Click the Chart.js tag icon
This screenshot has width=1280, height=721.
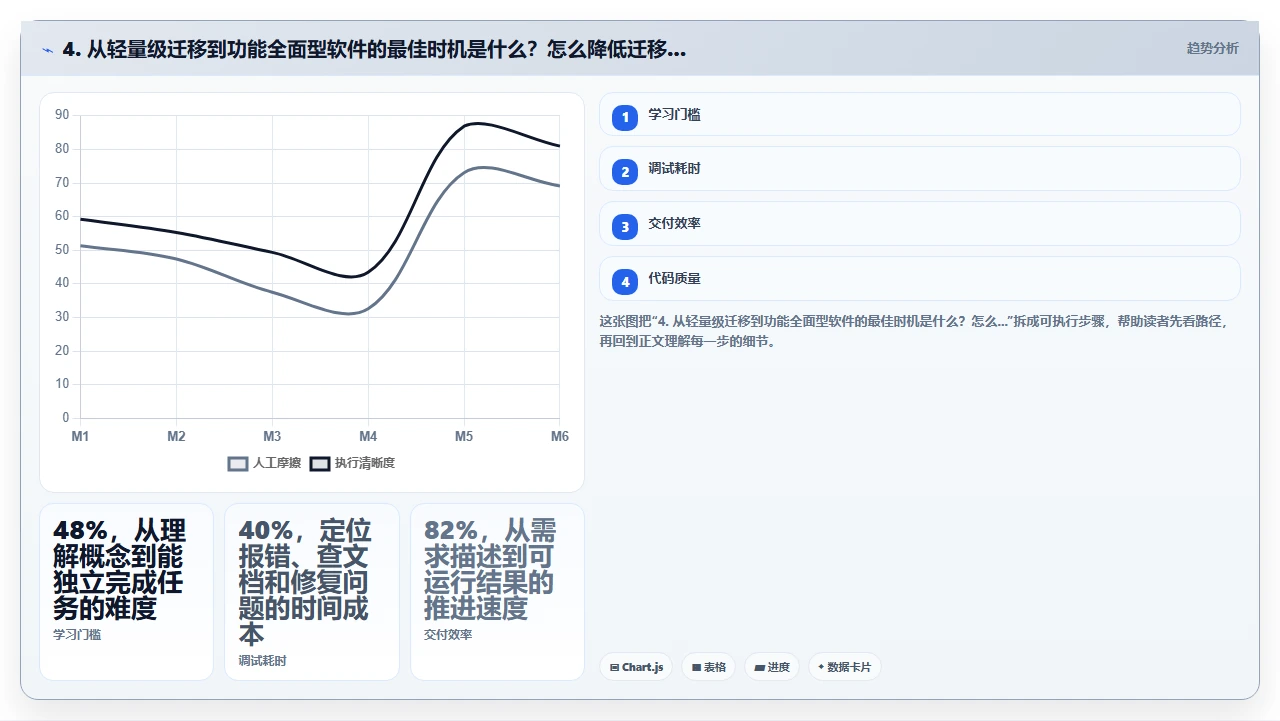[614, 667]
